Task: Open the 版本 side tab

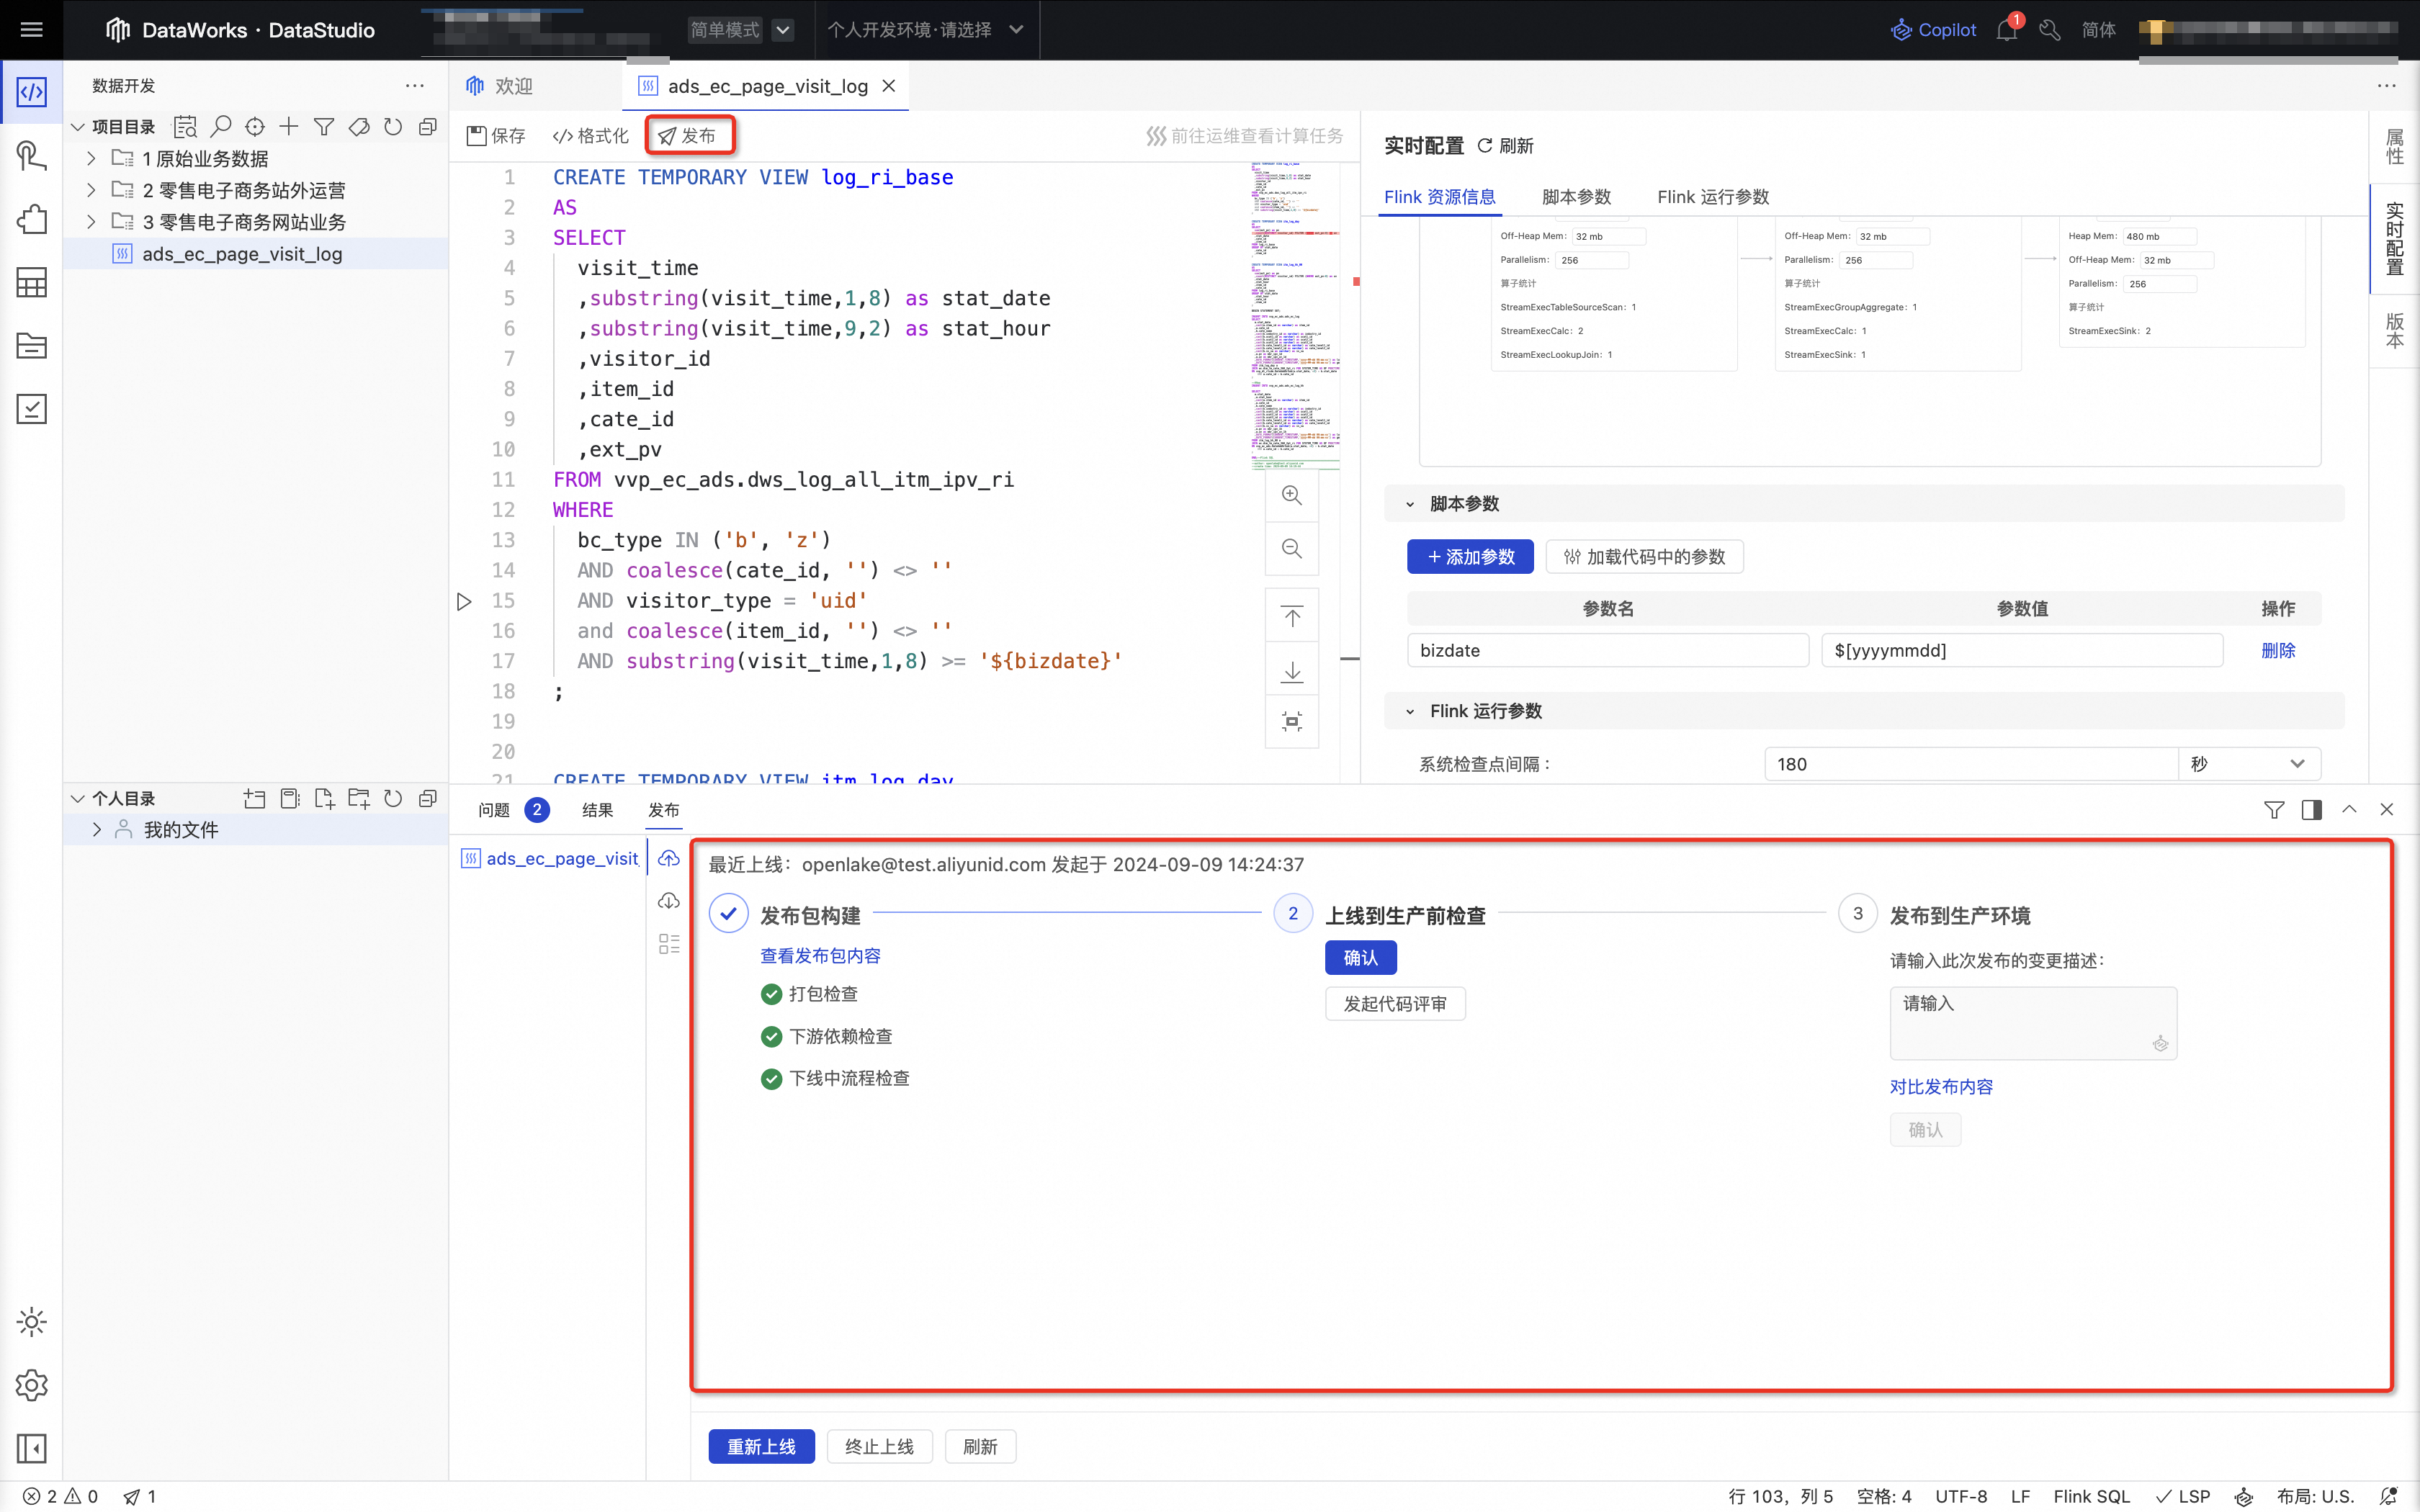Action: point(2394,331)
